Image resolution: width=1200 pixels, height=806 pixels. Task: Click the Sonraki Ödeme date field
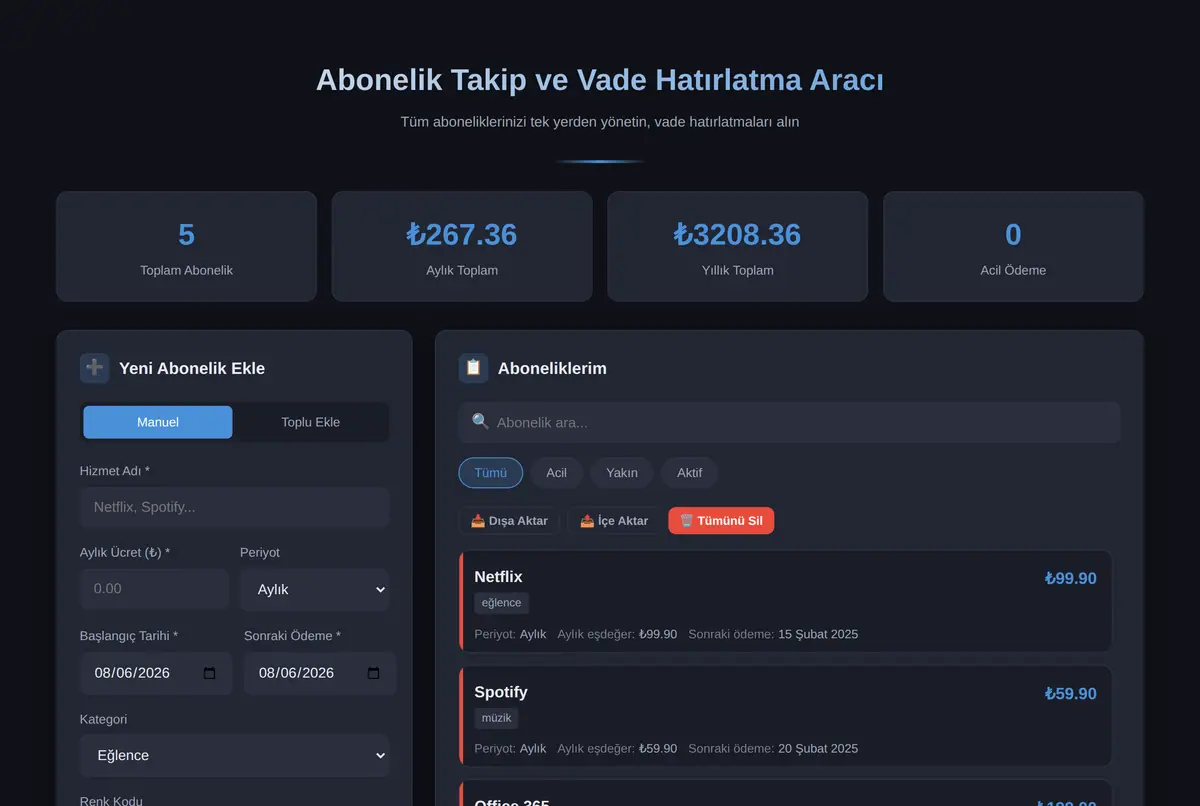[x=320, y=673]
